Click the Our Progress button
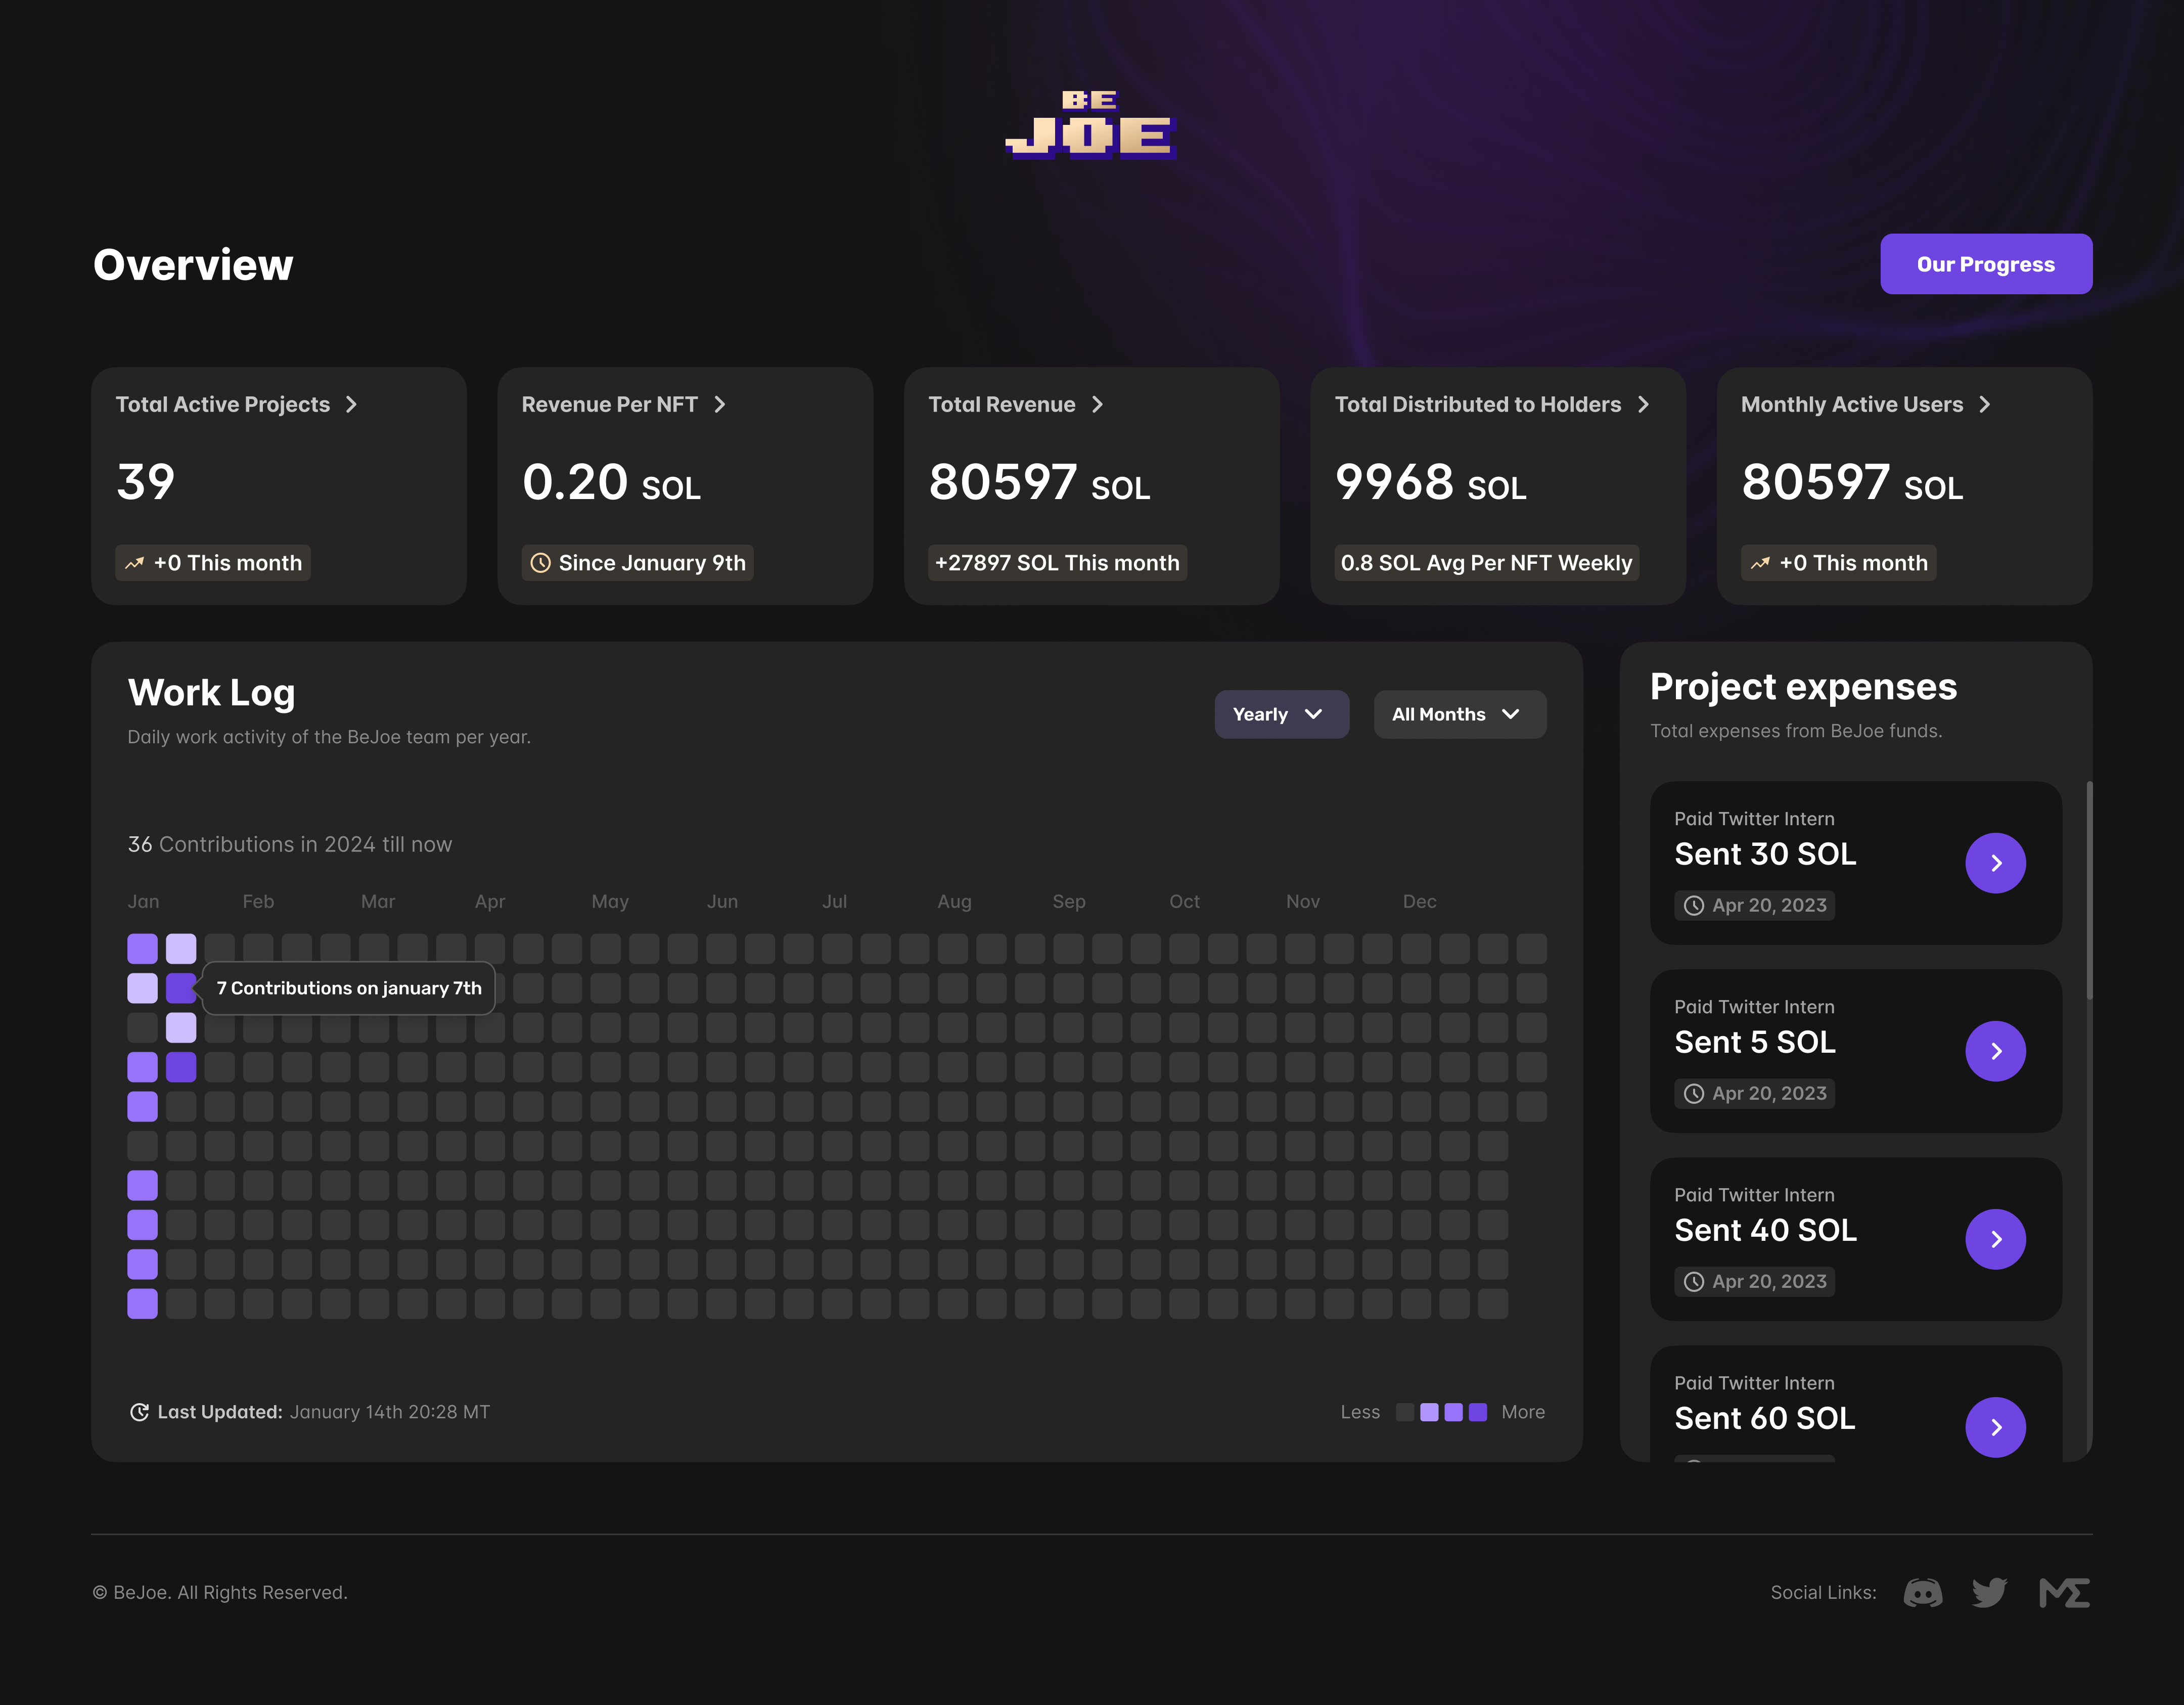 (x=1985, y=264)
